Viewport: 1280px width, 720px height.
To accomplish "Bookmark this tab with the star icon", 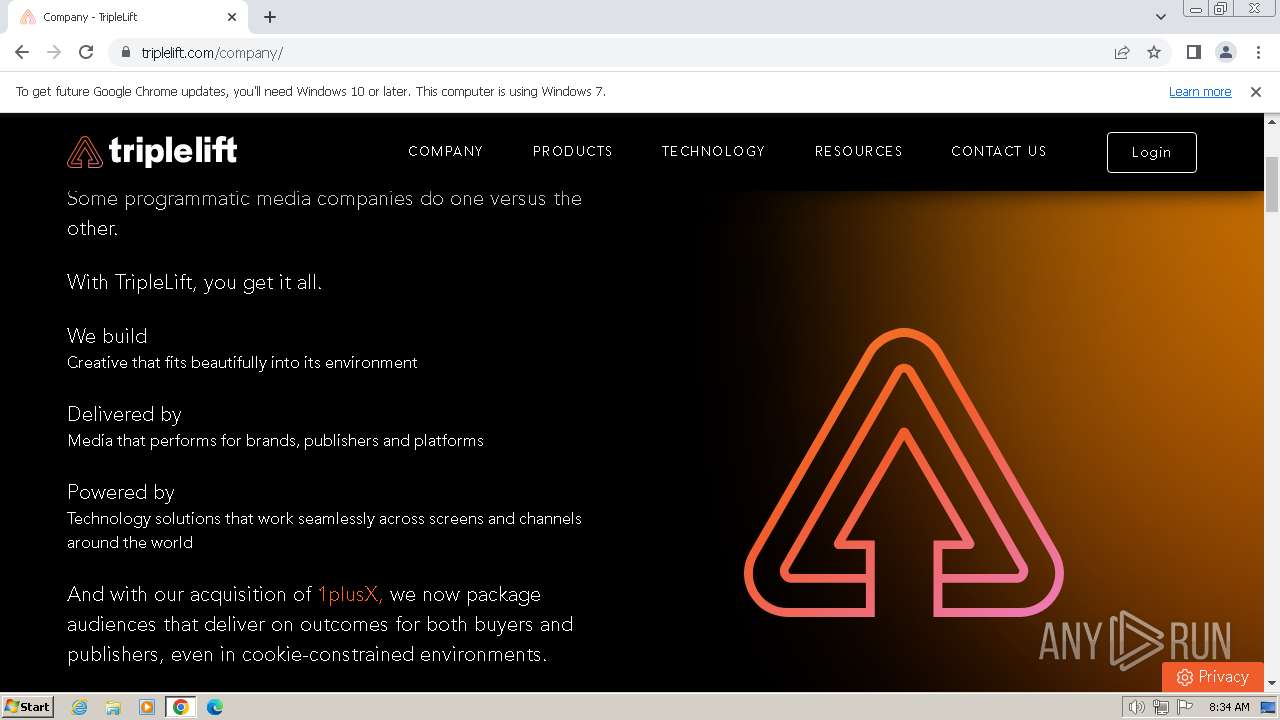I will [1154, 53].
